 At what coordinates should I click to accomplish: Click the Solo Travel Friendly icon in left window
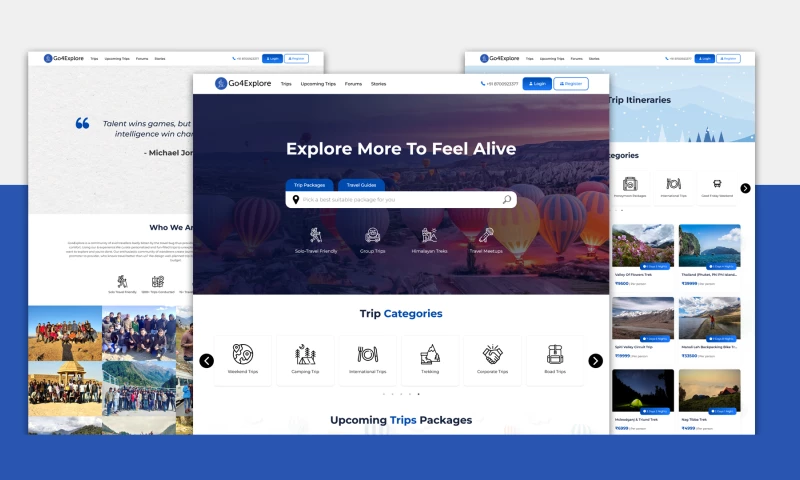click(122, 282)
